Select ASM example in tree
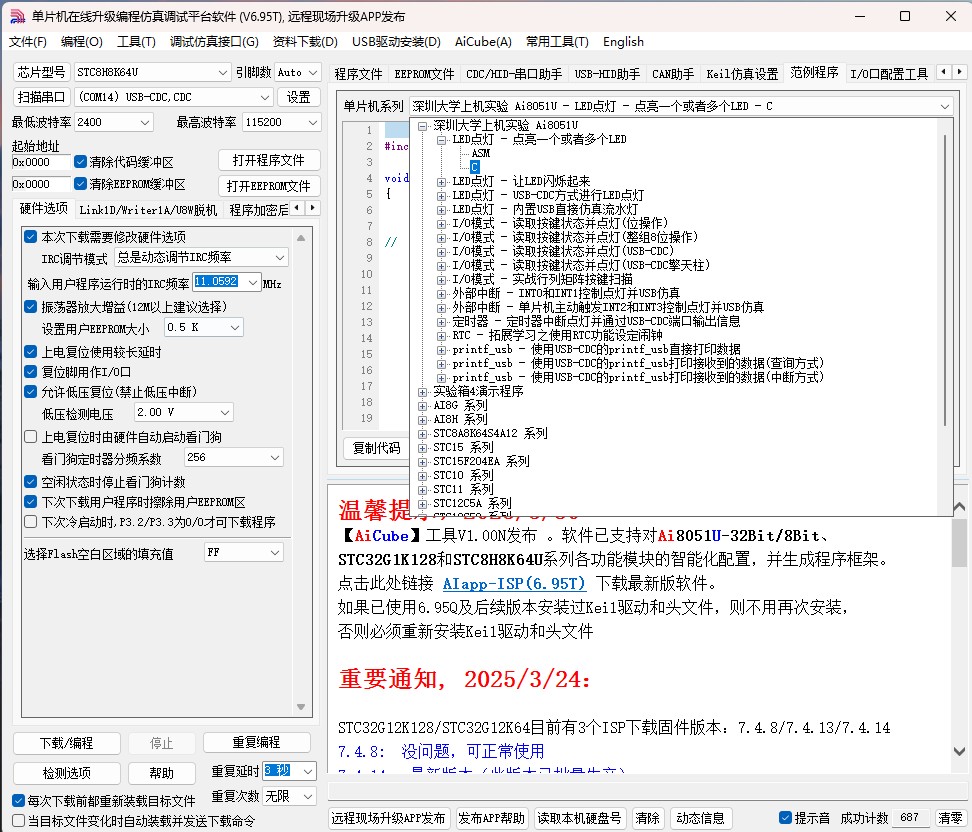This screenshot has height=832, width=972. [480, 153]
